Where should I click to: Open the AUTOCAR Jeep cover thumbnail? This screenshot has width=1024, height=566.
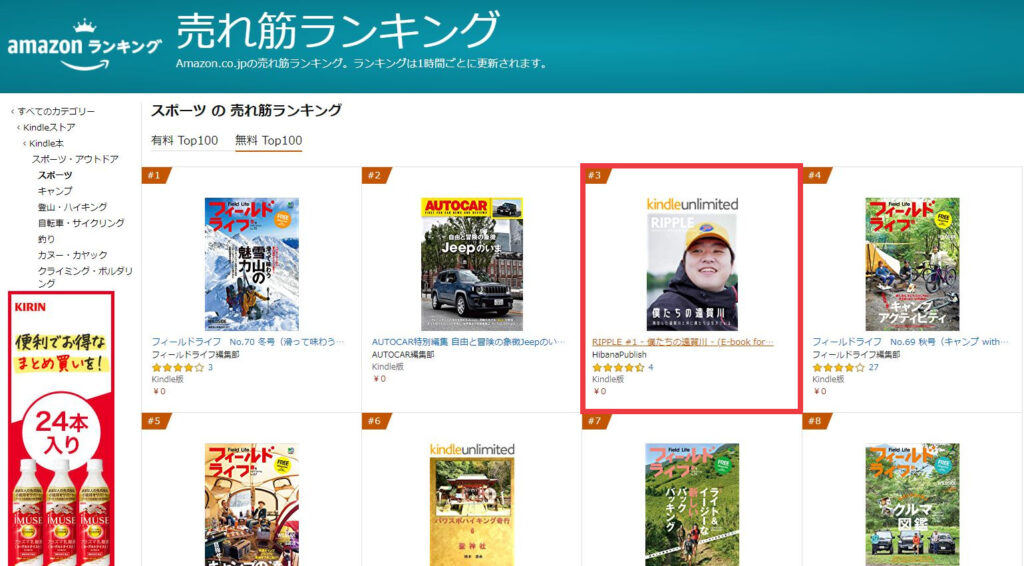tap(471, 264)
